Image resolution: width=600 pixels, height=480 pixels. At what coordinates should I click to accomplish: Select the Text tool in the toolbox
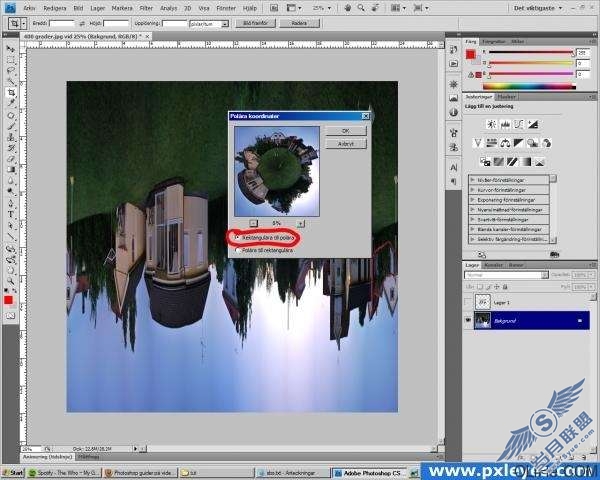click(11, 215)
